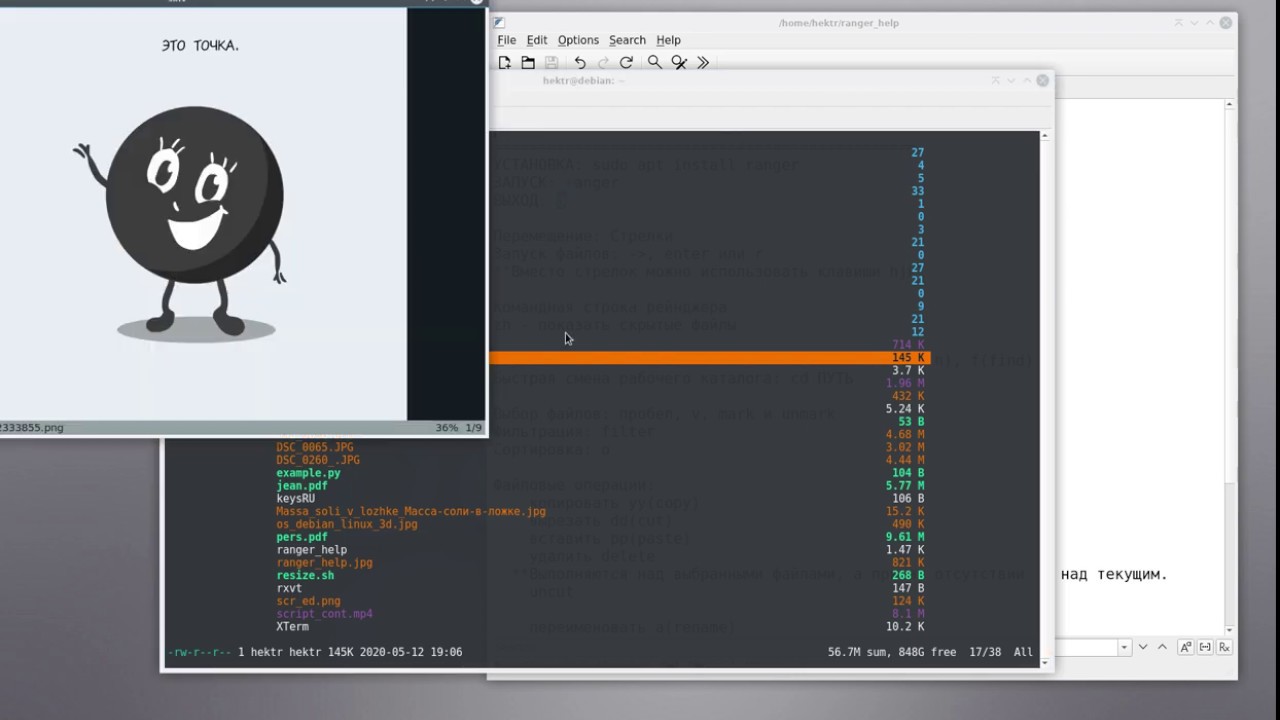Open Find and Replace toolbar icon

[x=679, y=62]
